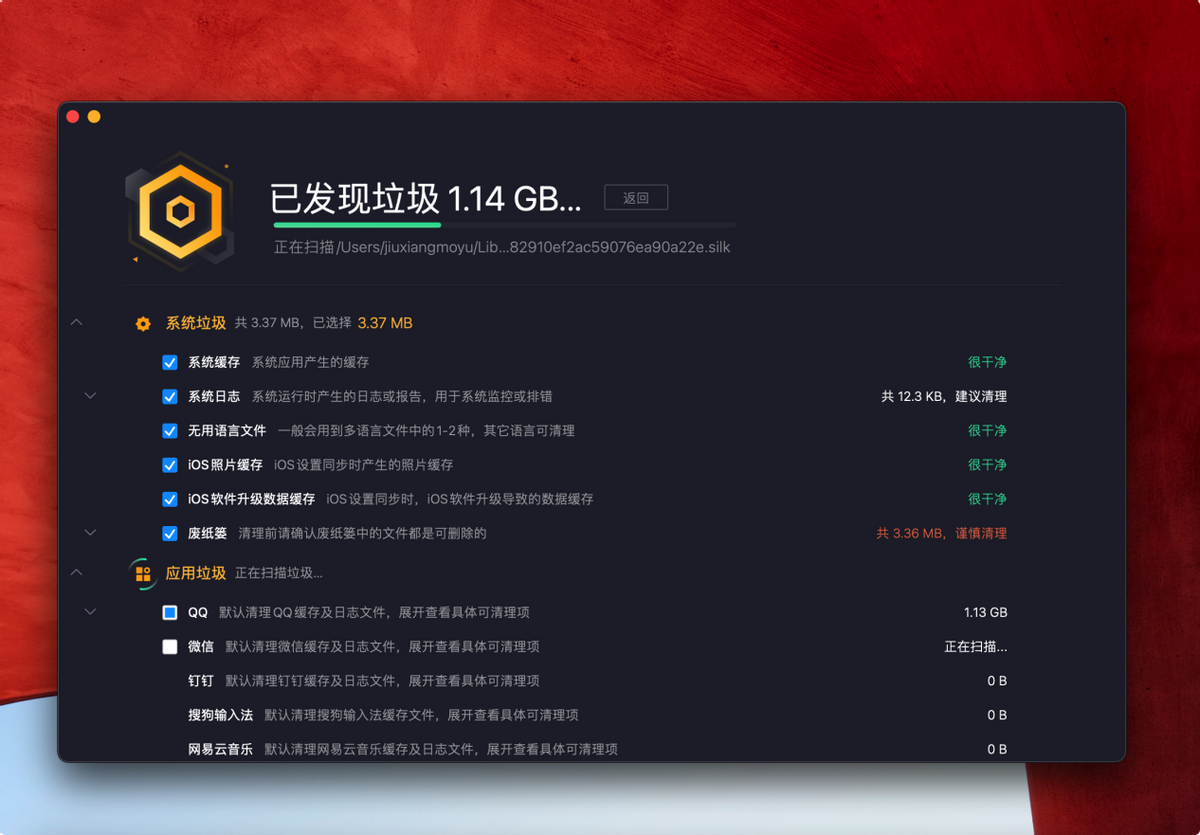Click the 已发现垃圾 1.14 GB heading

pos(425,198)
